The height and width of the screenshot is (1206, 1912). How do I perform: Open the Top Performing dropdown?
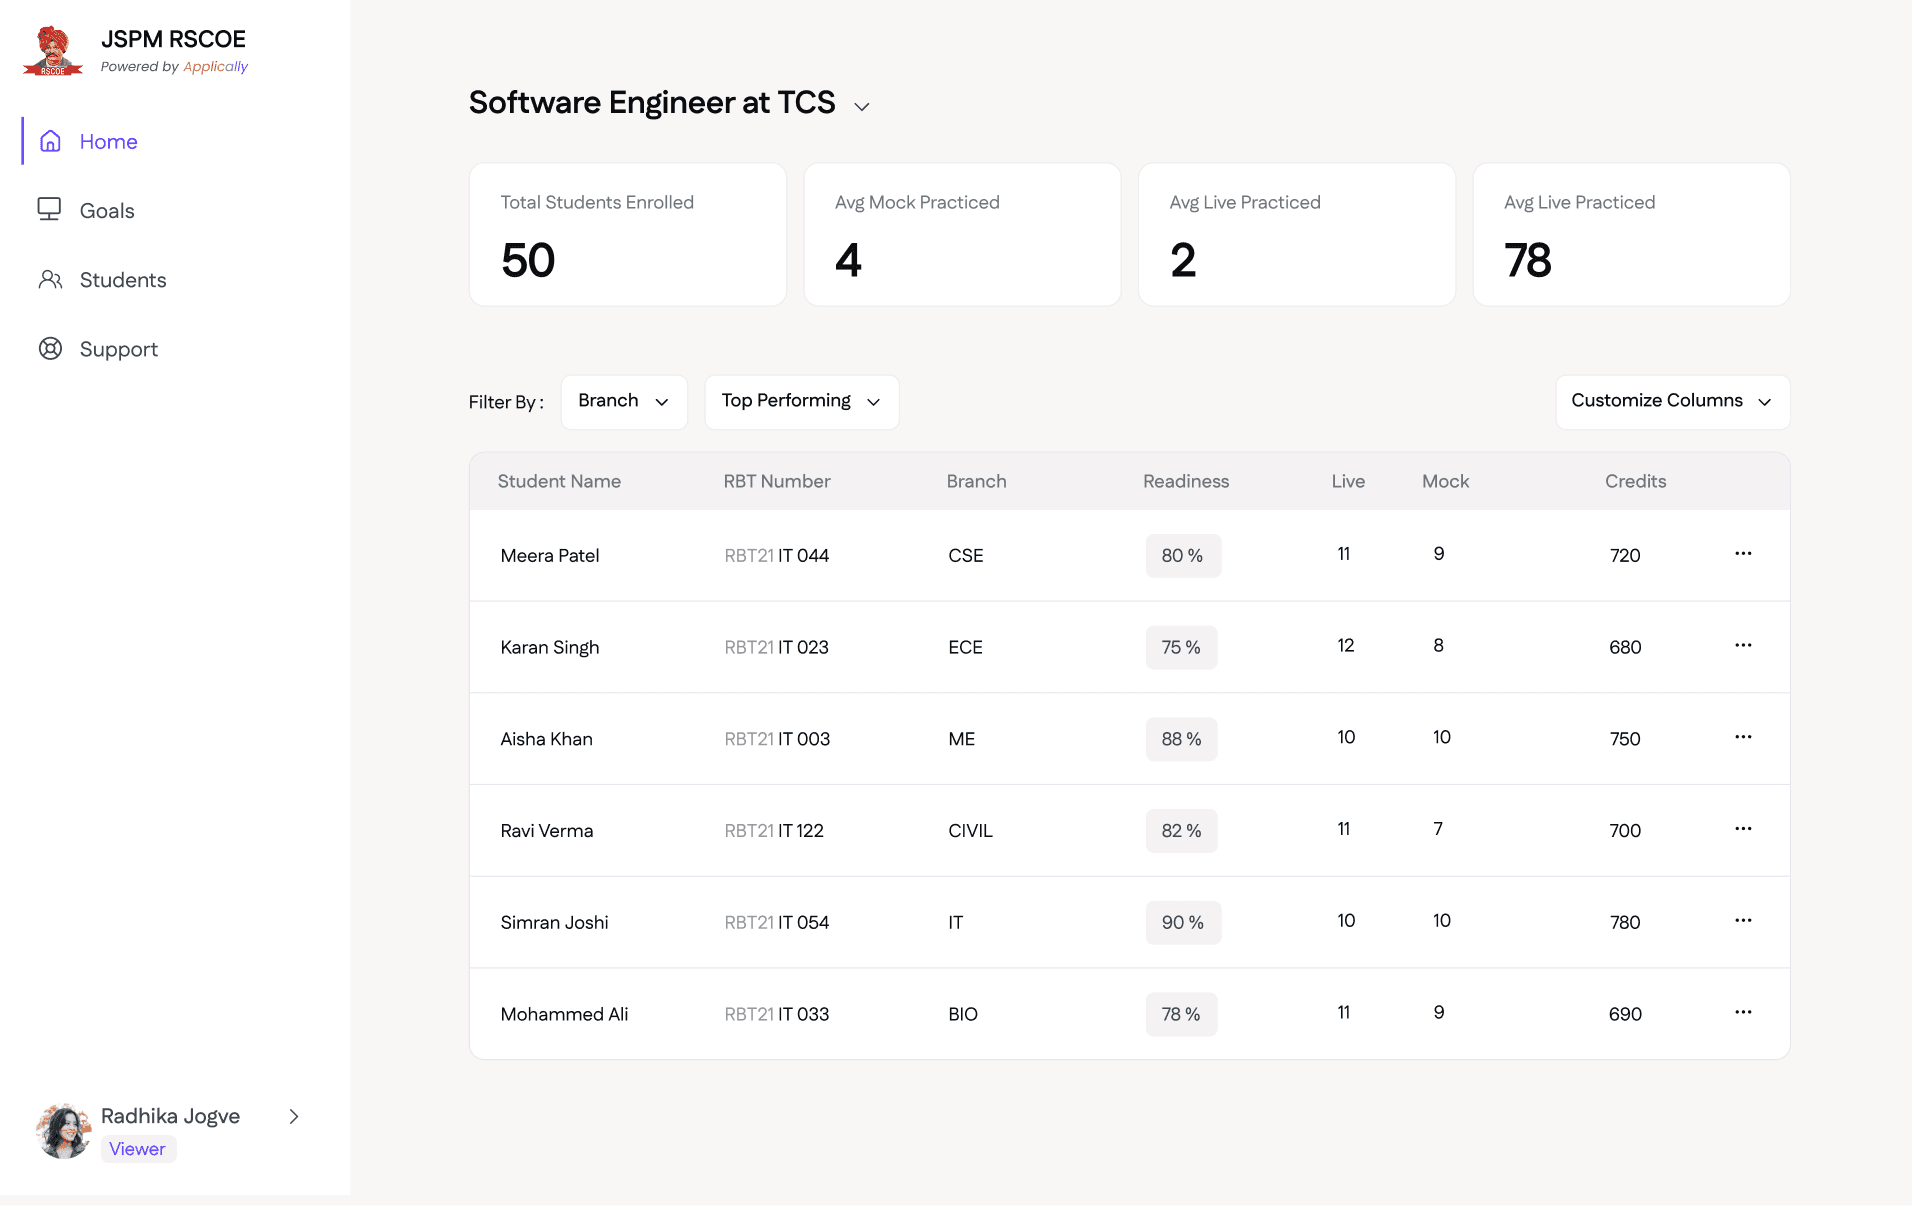801,401
